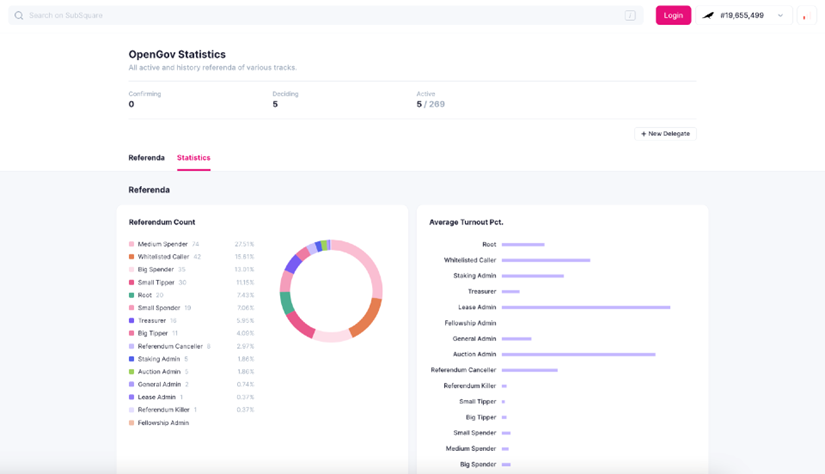
Task: Expand the network dropdown showing #19,655,499
Action: 746,16
